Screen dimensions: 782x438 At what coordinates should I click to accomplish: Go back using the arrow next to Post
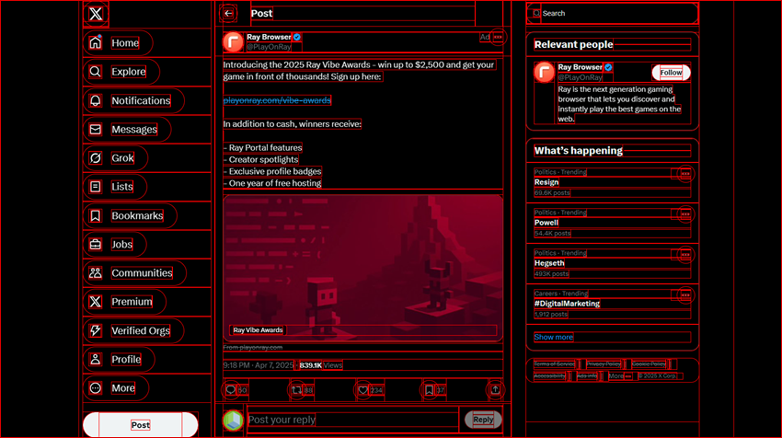[x=229, y=14]
